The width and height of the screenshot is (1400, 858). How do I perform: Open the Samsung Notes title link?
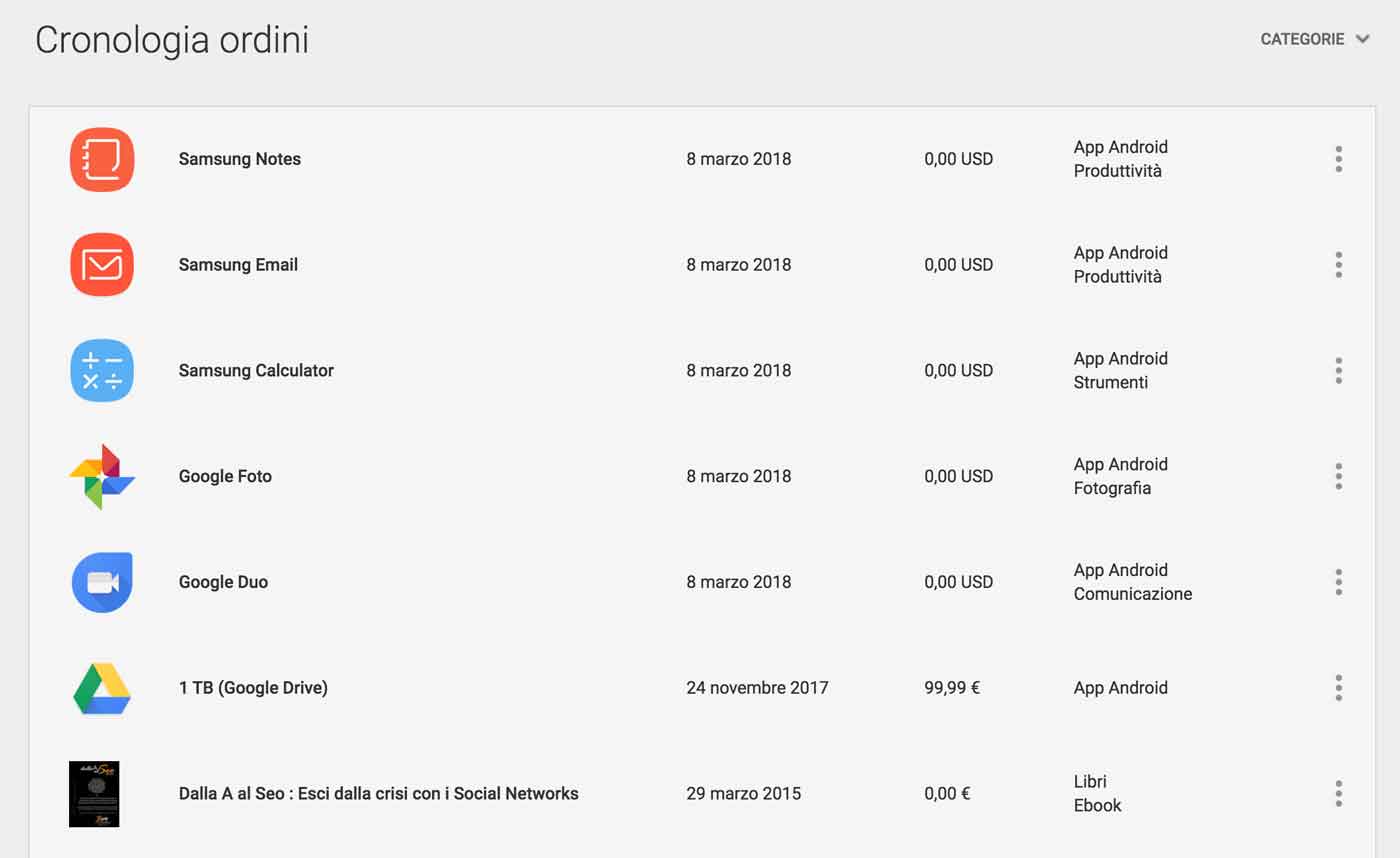click(x=239, y=159)
